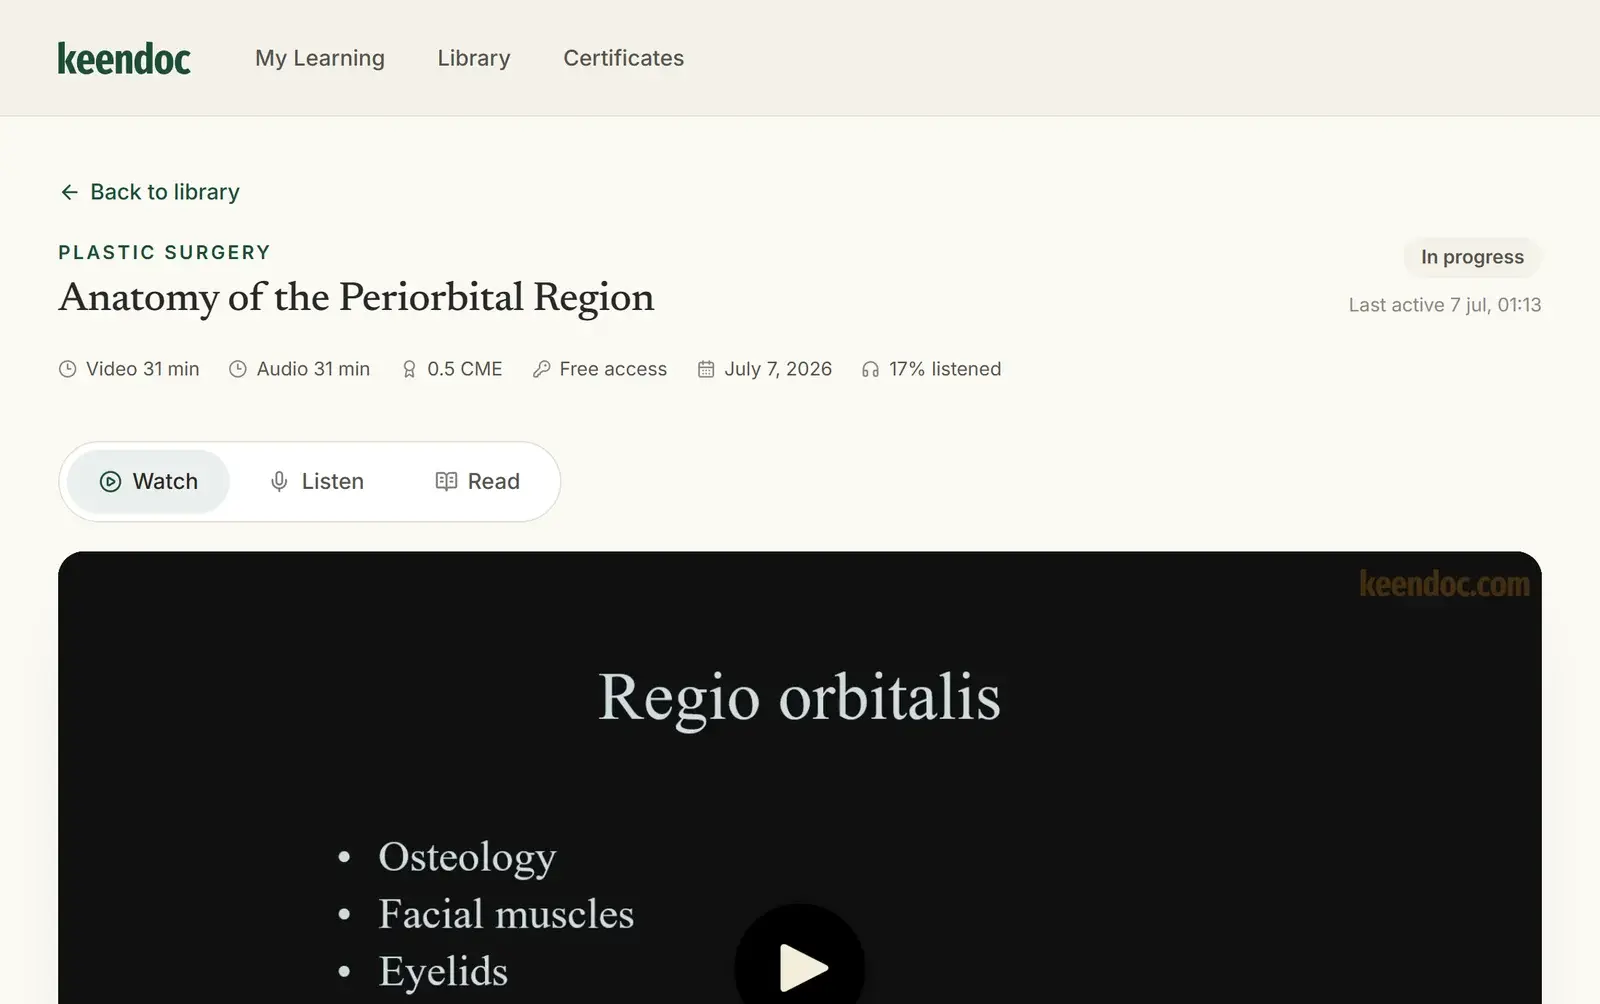Click the award icon beside 0.5 CME

pos(409,369)
